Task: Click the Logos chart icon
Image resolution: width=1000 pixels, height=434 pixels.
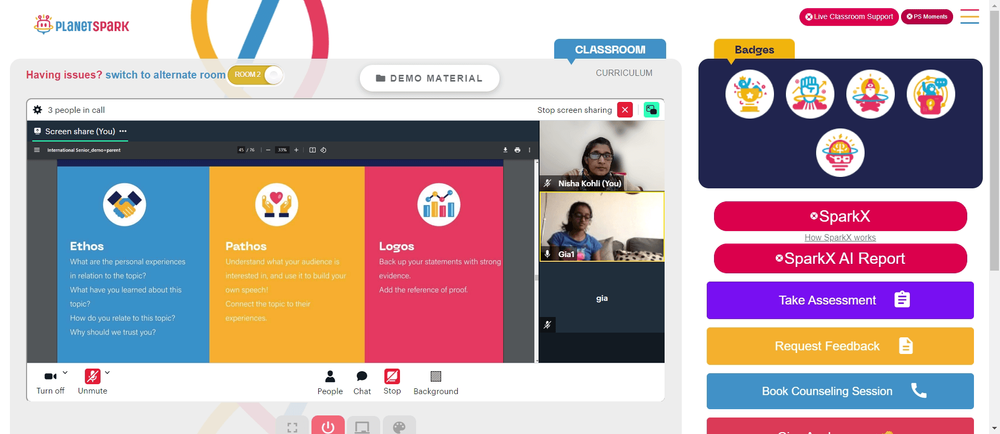Action: click(x=439, y=205)
